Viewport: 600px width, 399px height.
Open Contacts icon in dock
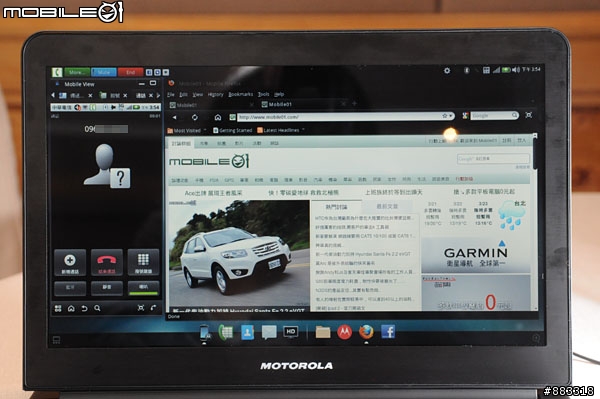(247, 332)
